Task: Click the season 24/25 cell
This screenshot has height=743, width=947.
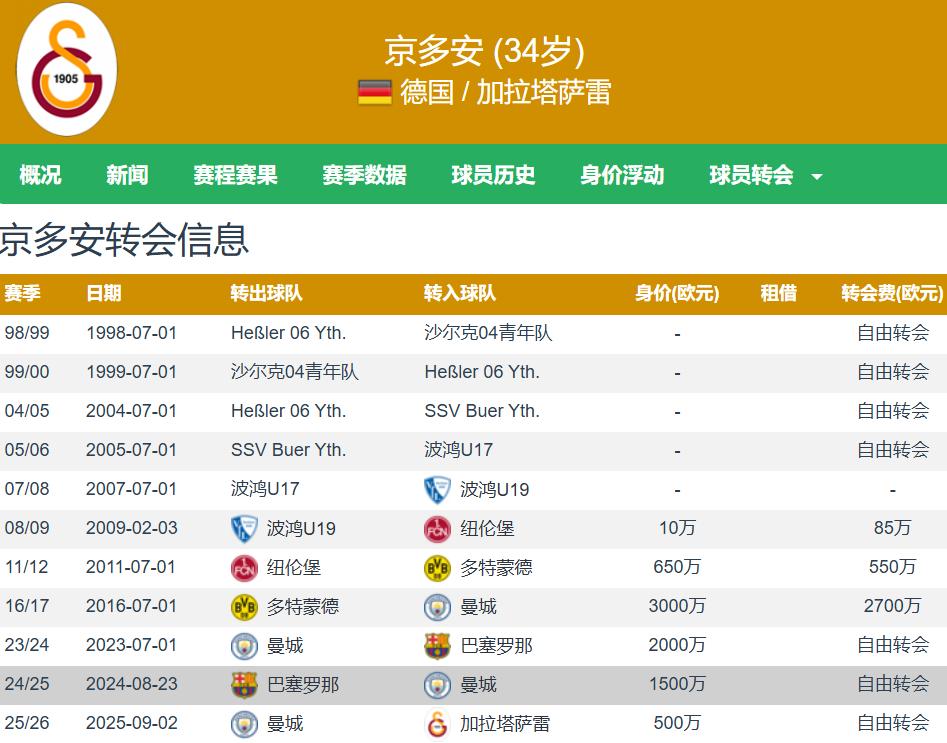Action: (x=27, y=684)
